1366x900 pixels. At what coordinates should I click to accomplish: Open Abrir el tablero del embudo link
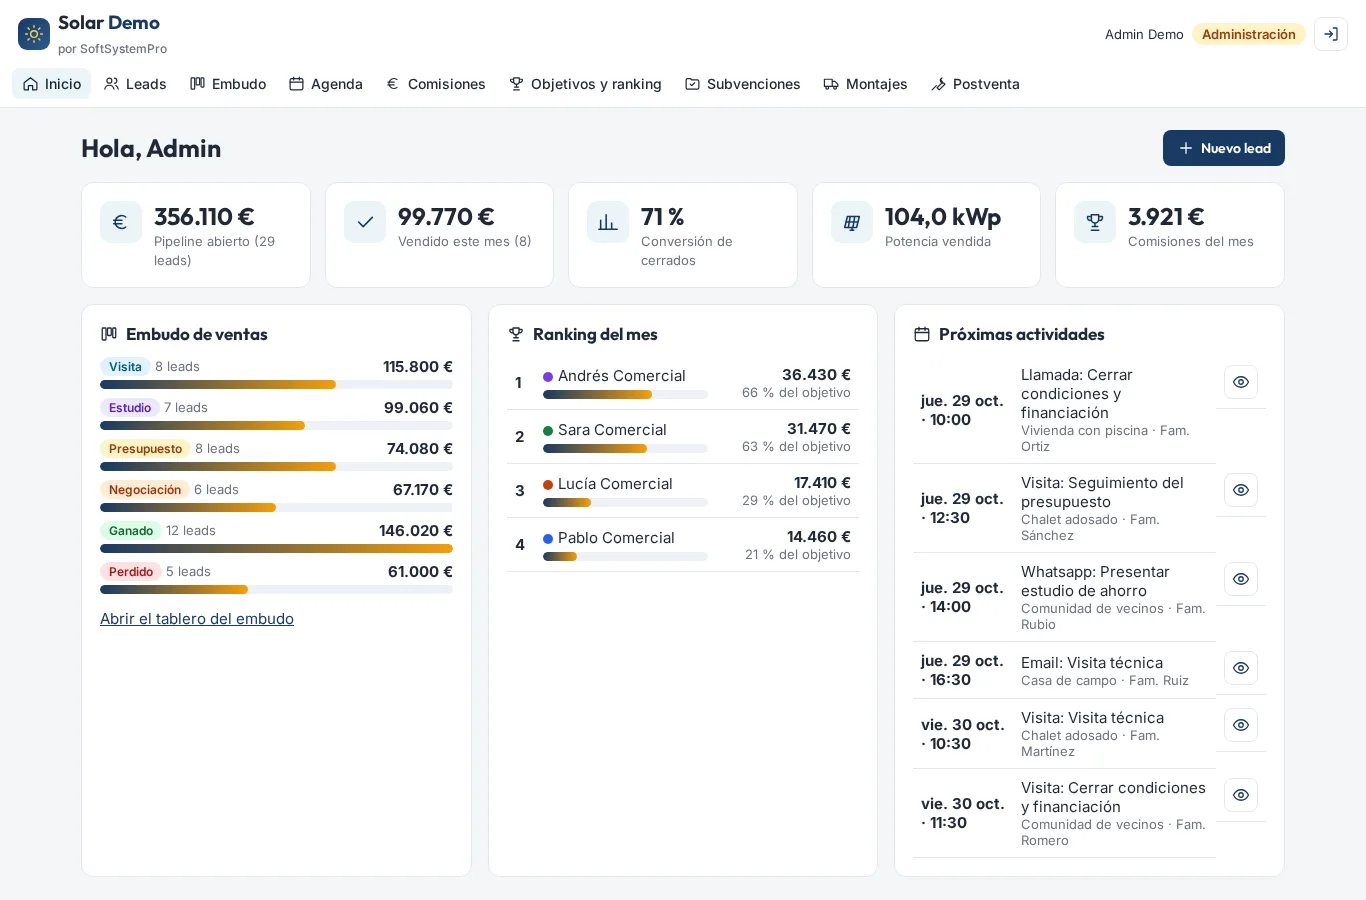coord(197,619)
